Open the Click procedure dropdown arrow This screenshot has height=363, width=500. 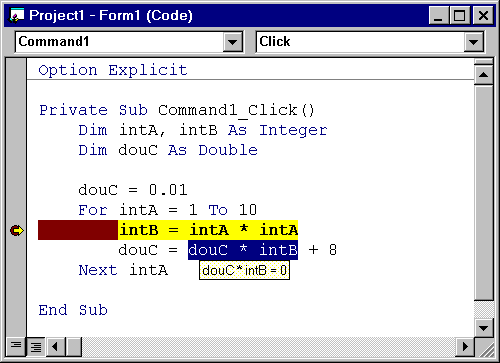tap(473, 42)
